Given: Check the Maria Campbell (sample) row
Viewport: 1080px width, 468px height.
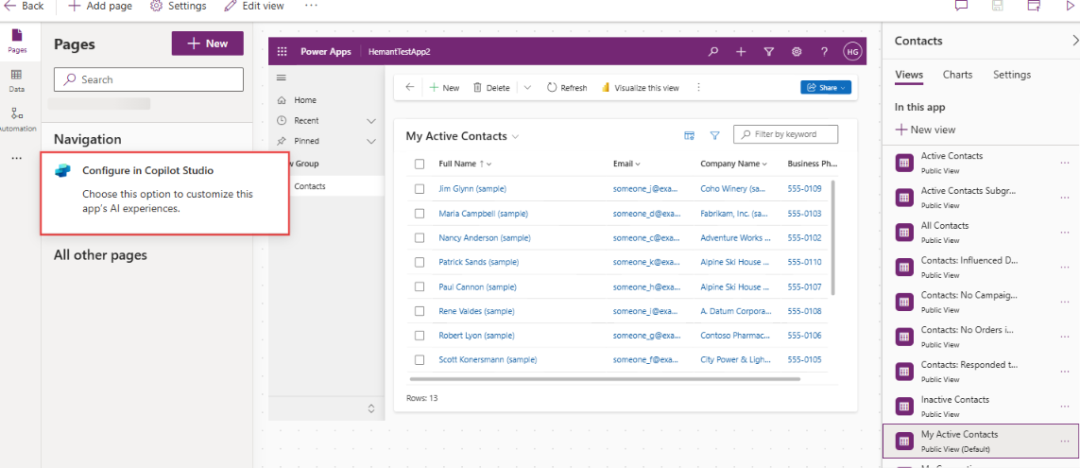Looking at the screenshot, I should coord(419,214).
